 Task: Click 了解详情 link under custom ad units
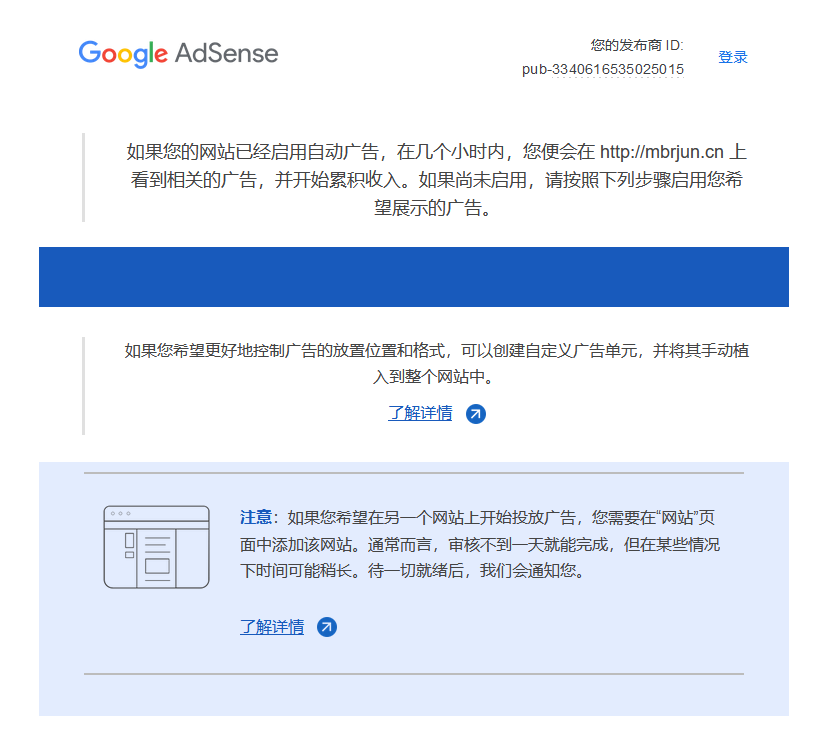[420, 413]
